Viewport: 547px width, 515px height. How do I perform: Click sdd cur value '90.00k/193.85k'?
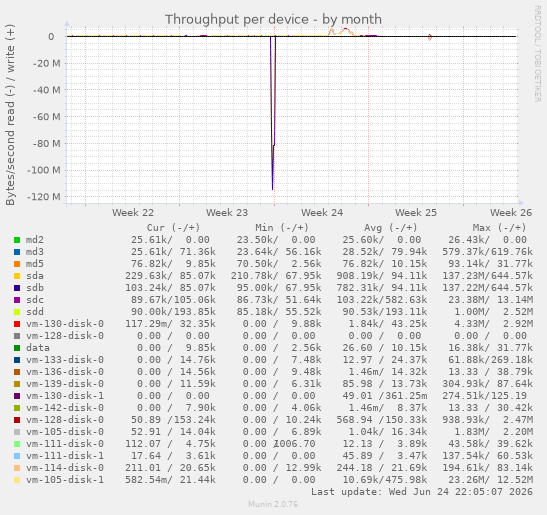(173, 312)
